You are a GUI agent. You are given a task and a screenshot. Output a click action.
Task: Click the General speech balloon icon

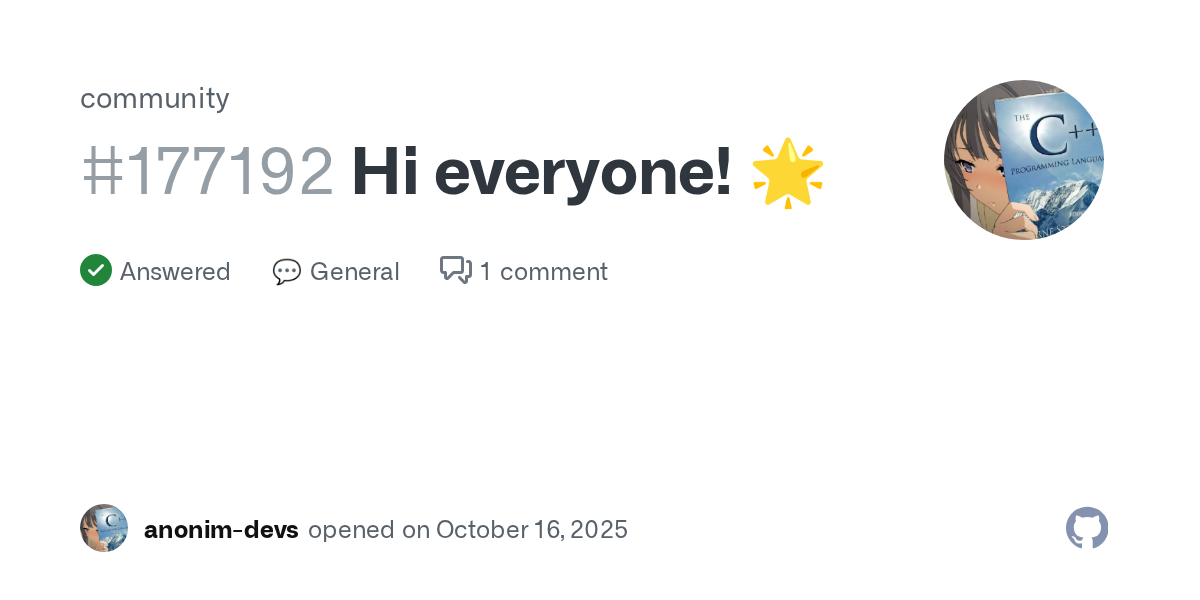[x=287, y=272]
